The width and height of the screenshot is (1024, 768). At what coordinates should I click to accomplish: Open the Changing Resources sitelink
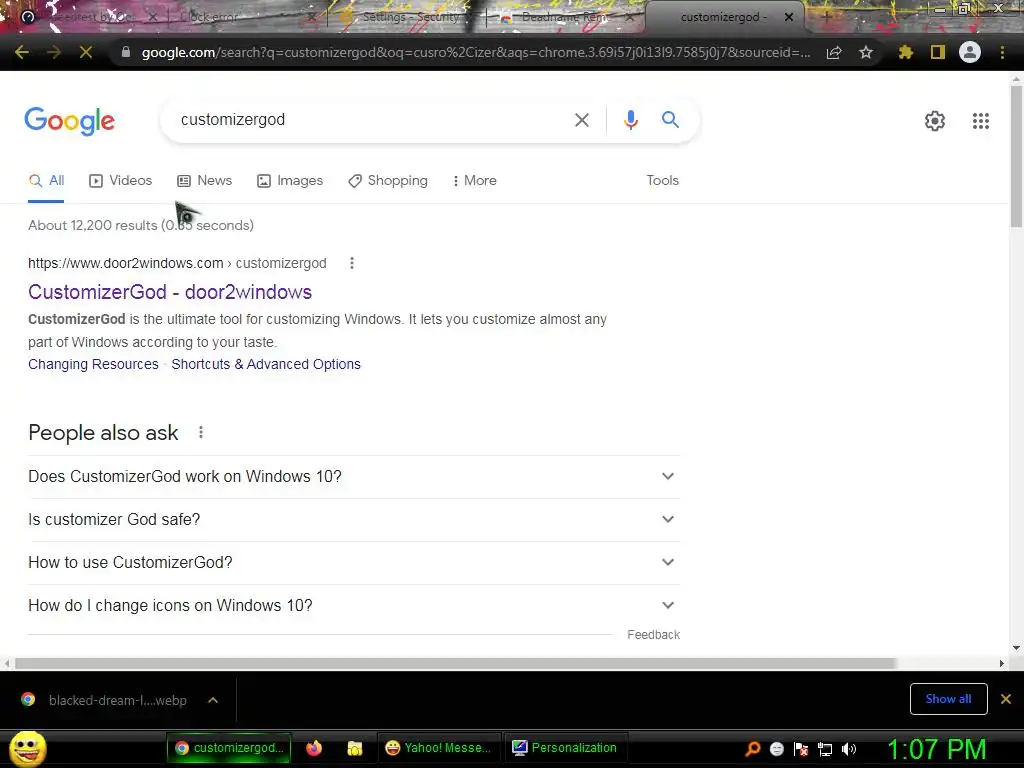[x=93, y=364]
